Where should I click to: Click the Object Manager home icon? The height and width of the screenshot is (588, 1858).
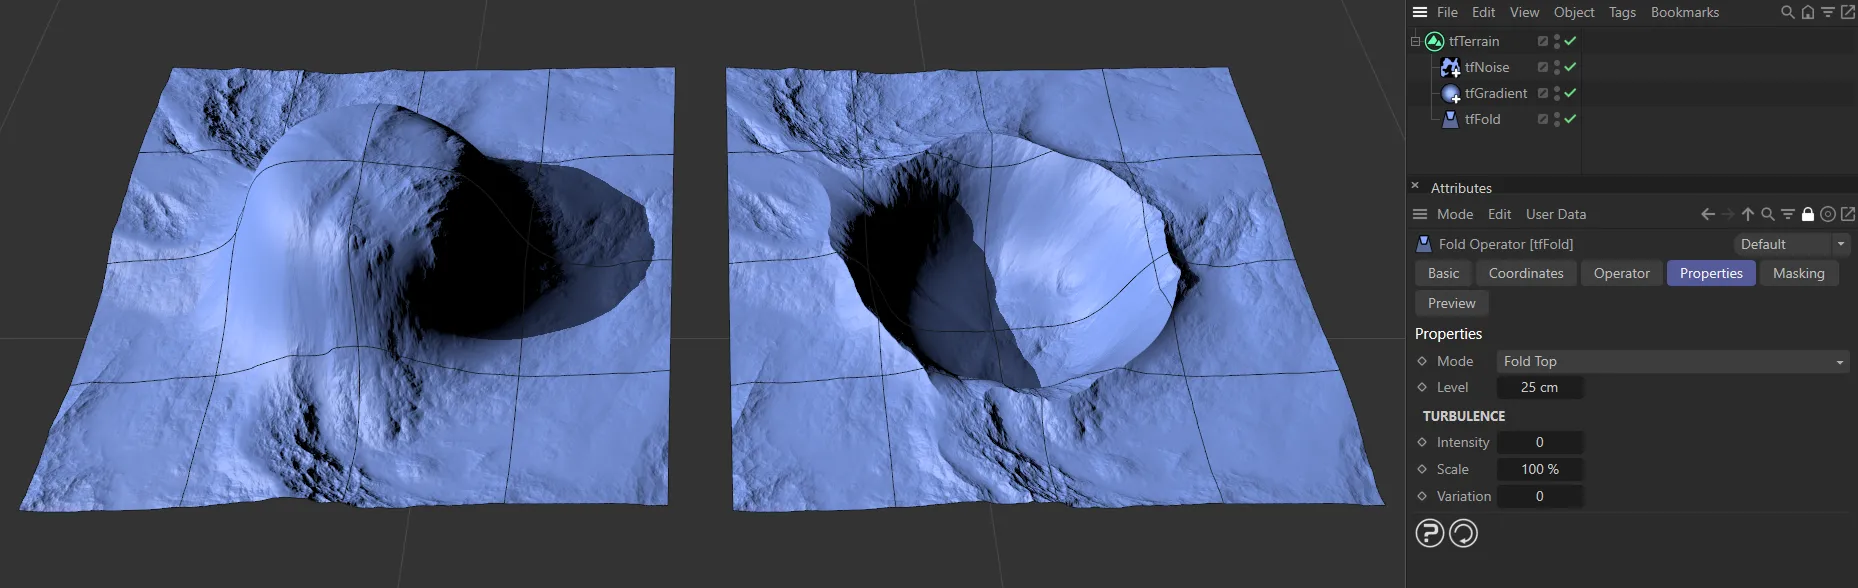(1807, 12)
